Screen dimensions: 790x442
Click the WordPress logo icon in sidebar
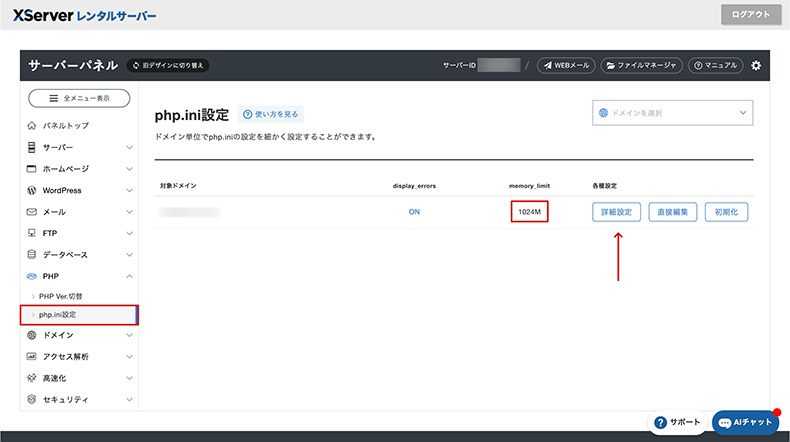tap(32, 191)
